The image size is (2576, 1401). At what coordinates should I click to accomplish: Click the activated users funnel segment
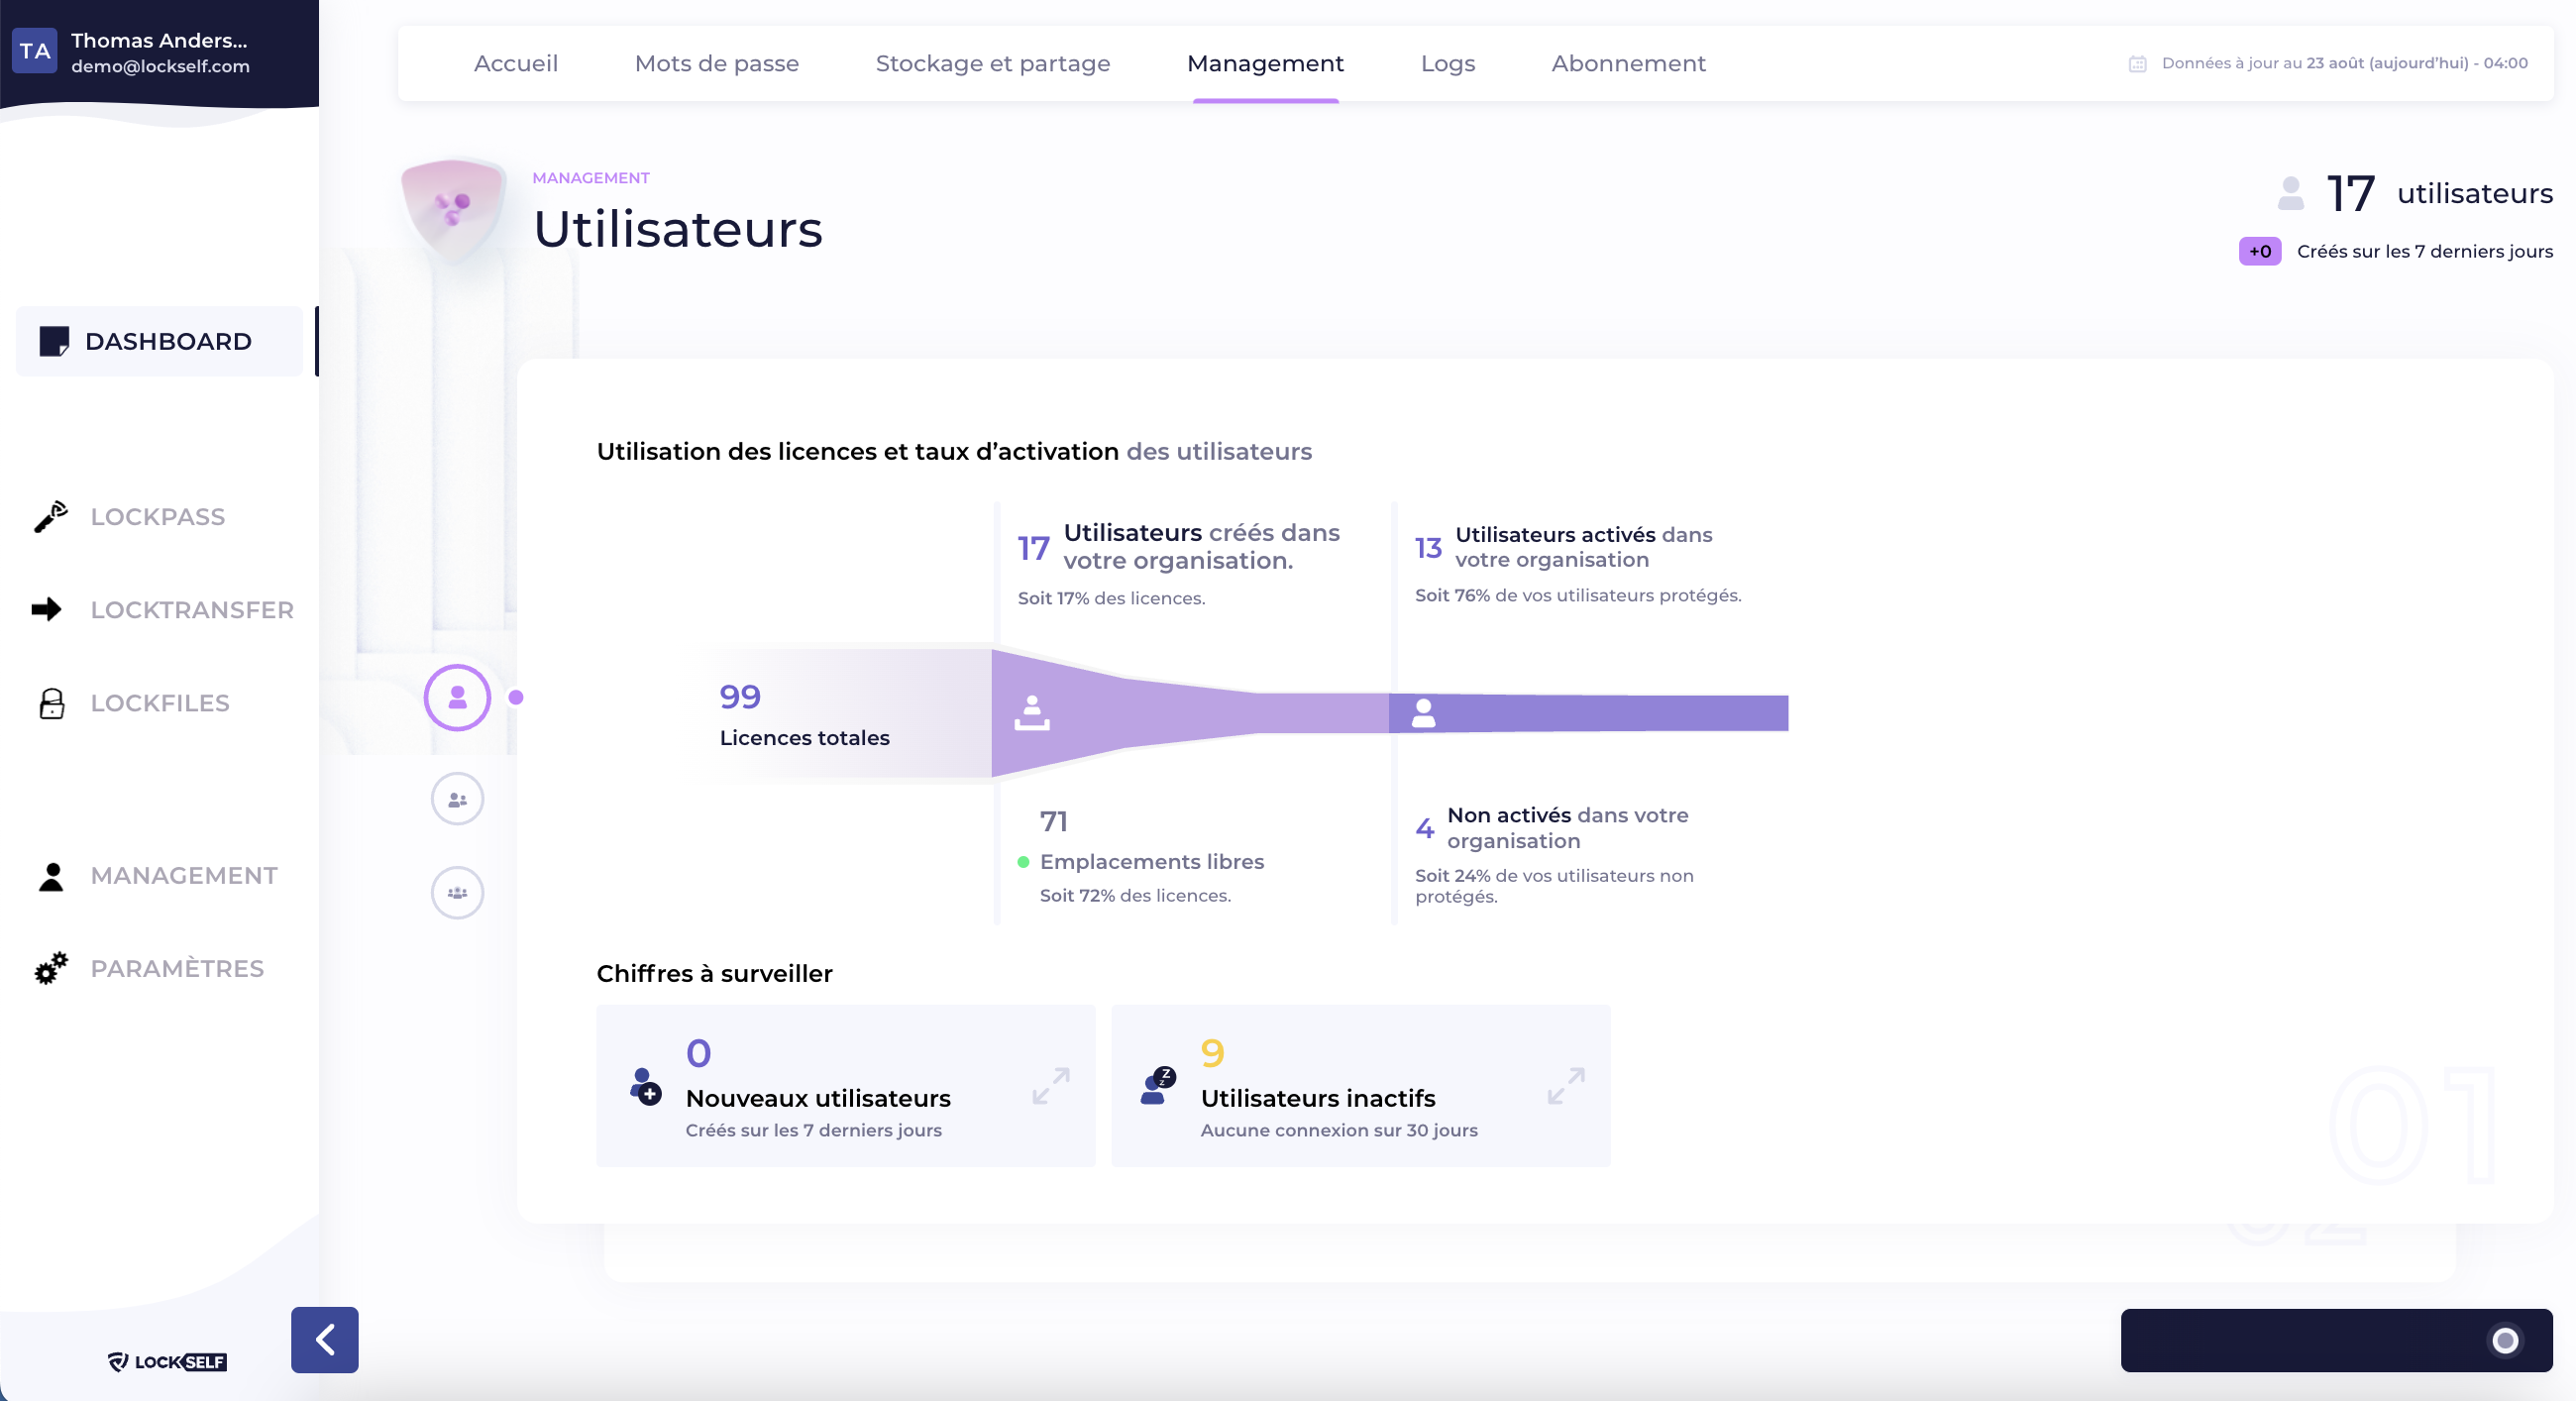click(1588, 713)
